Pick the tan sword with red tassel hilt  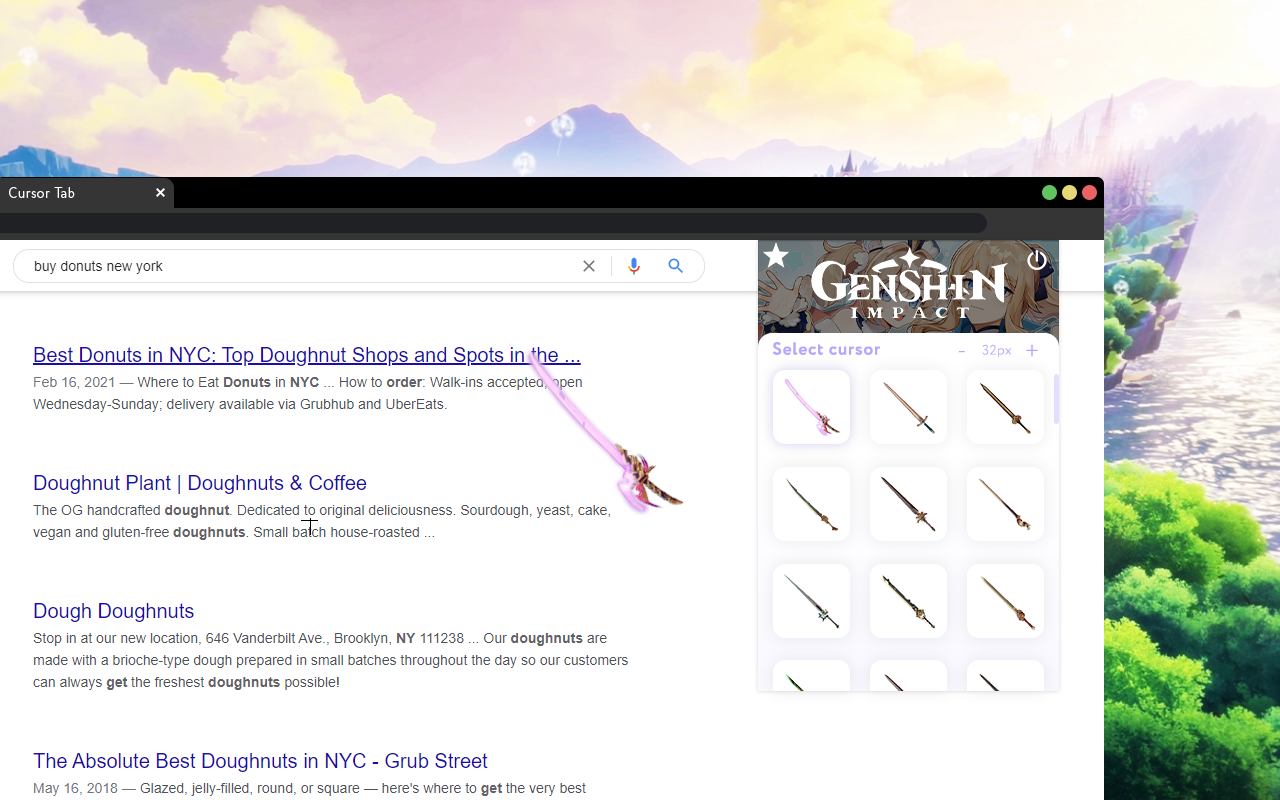click(1005, 601)
